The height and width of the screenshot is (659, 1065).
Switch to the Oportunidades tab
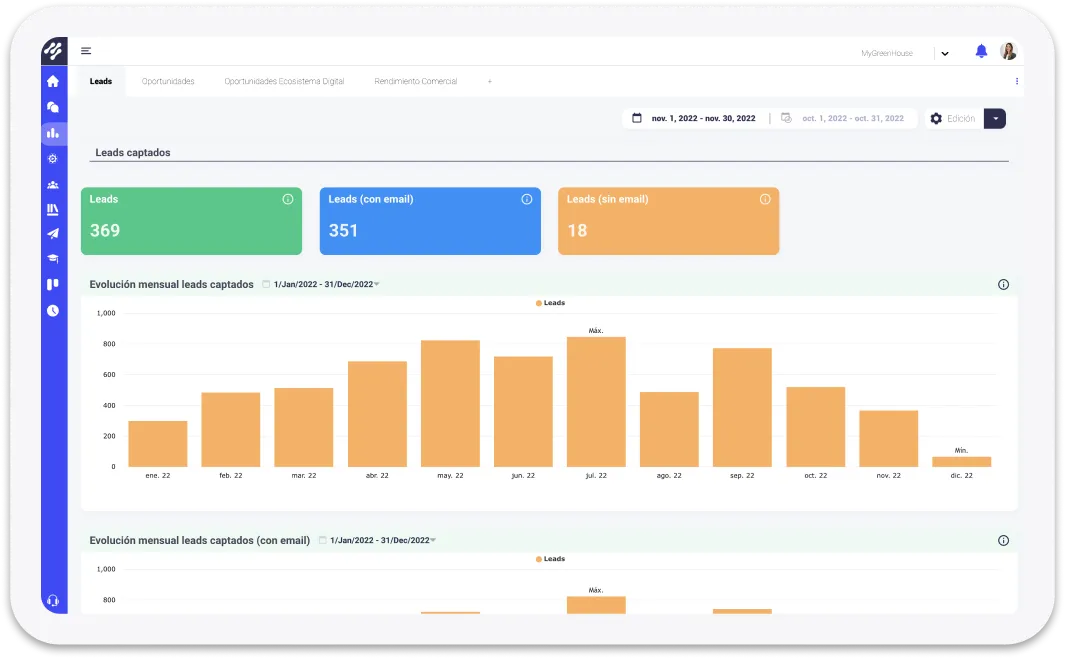tap(168, 82)
